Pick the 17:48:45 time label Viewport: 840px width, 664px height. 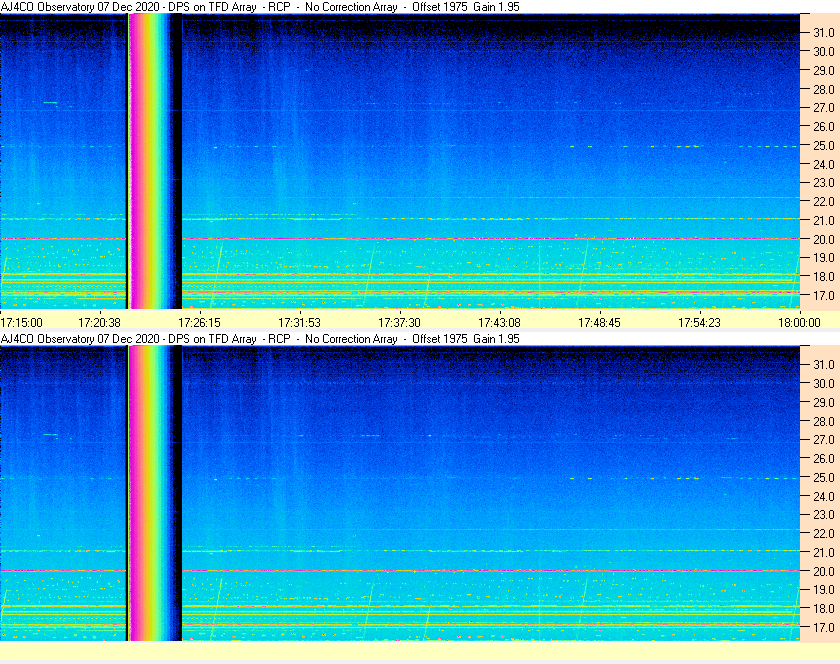(x=599, y=323)
